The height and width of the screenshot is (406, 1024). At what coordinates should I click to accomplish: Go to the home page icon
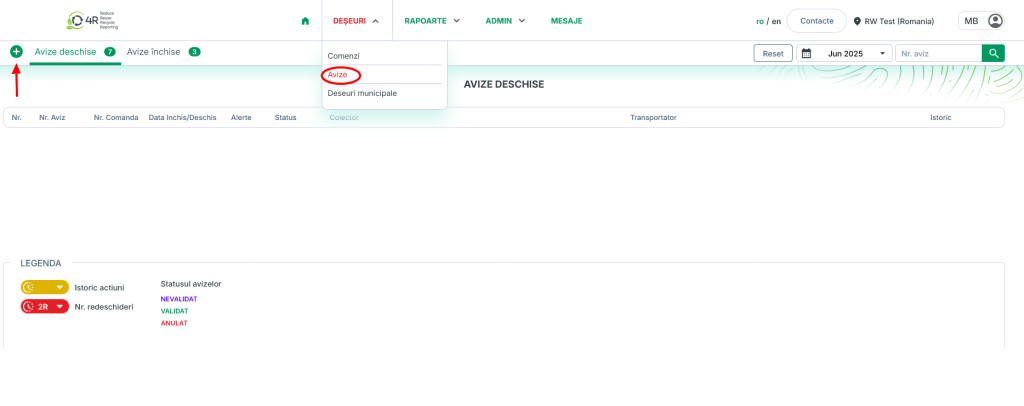pos(305,21)
